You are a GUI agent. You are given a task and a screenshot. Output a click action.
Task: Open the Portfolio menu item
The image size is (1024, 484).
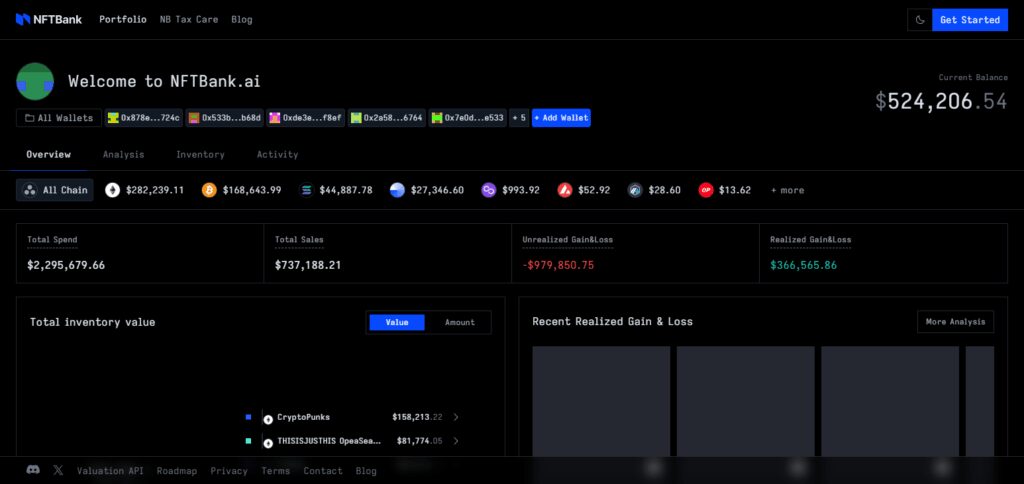pyautogui.click(x=123, y=20)
